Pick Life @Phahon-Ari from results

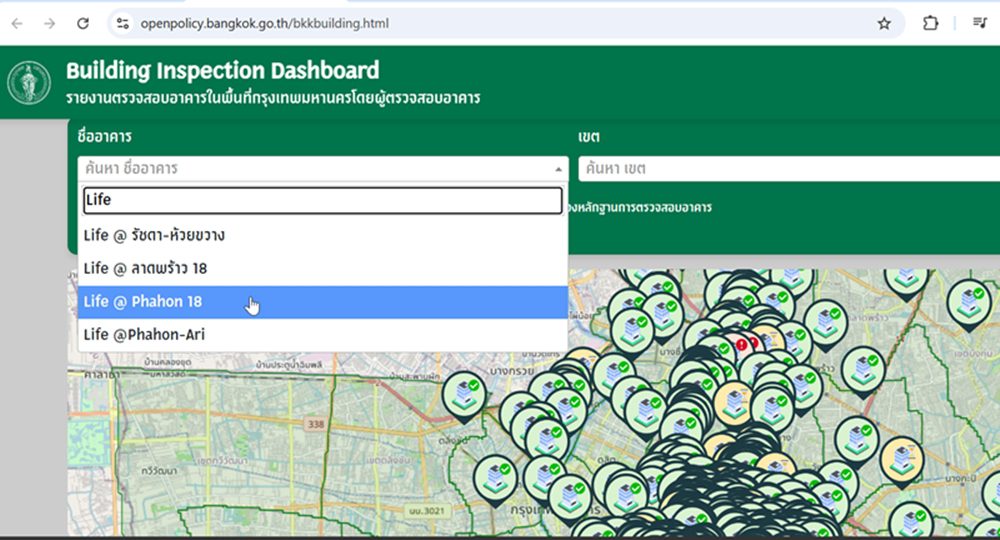[144, 335]
